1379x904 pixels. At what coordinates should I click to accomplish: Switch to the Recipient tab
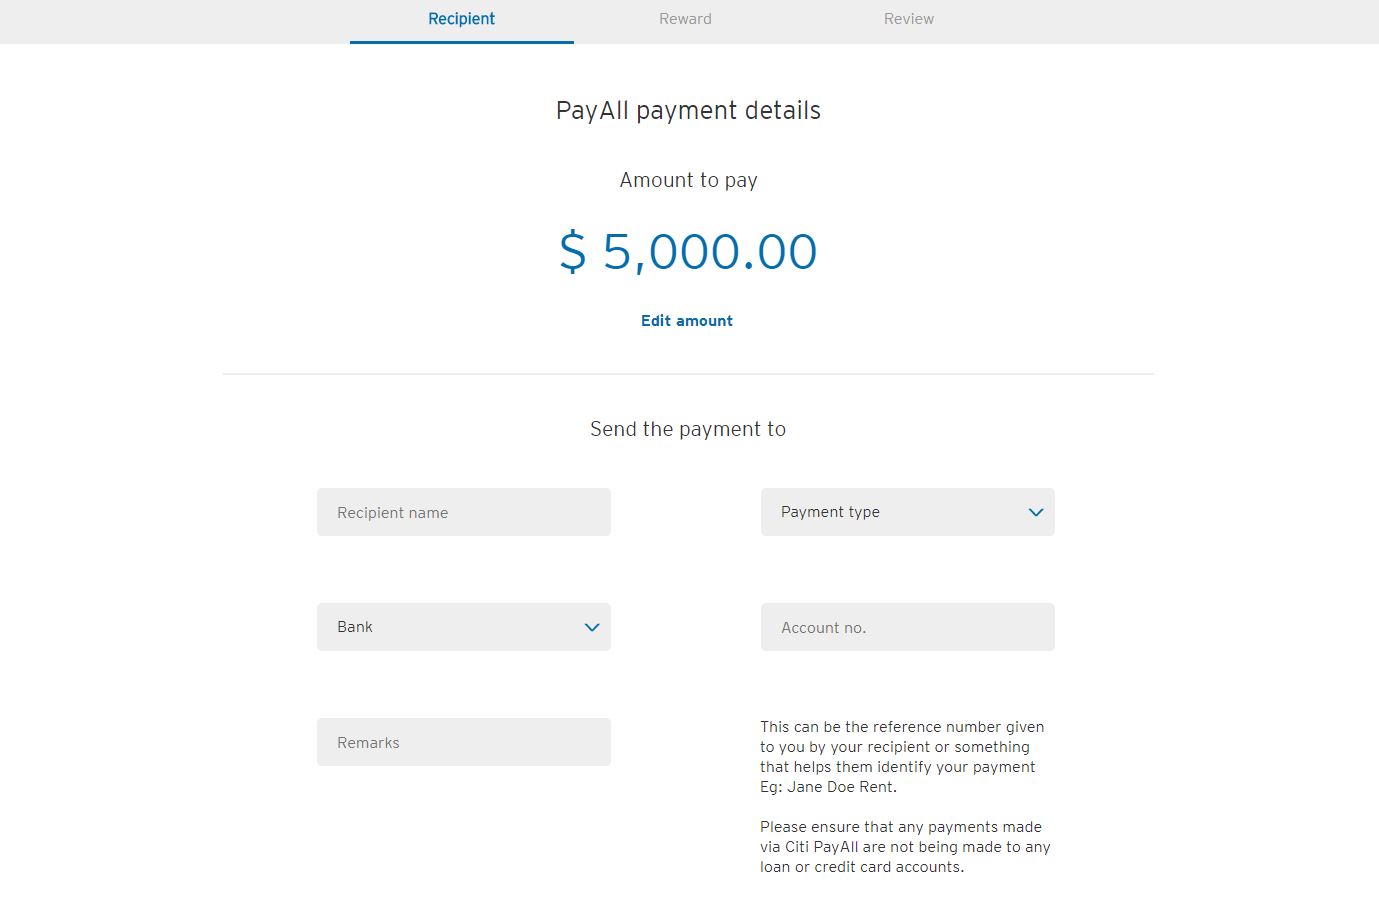pos(461,19)
